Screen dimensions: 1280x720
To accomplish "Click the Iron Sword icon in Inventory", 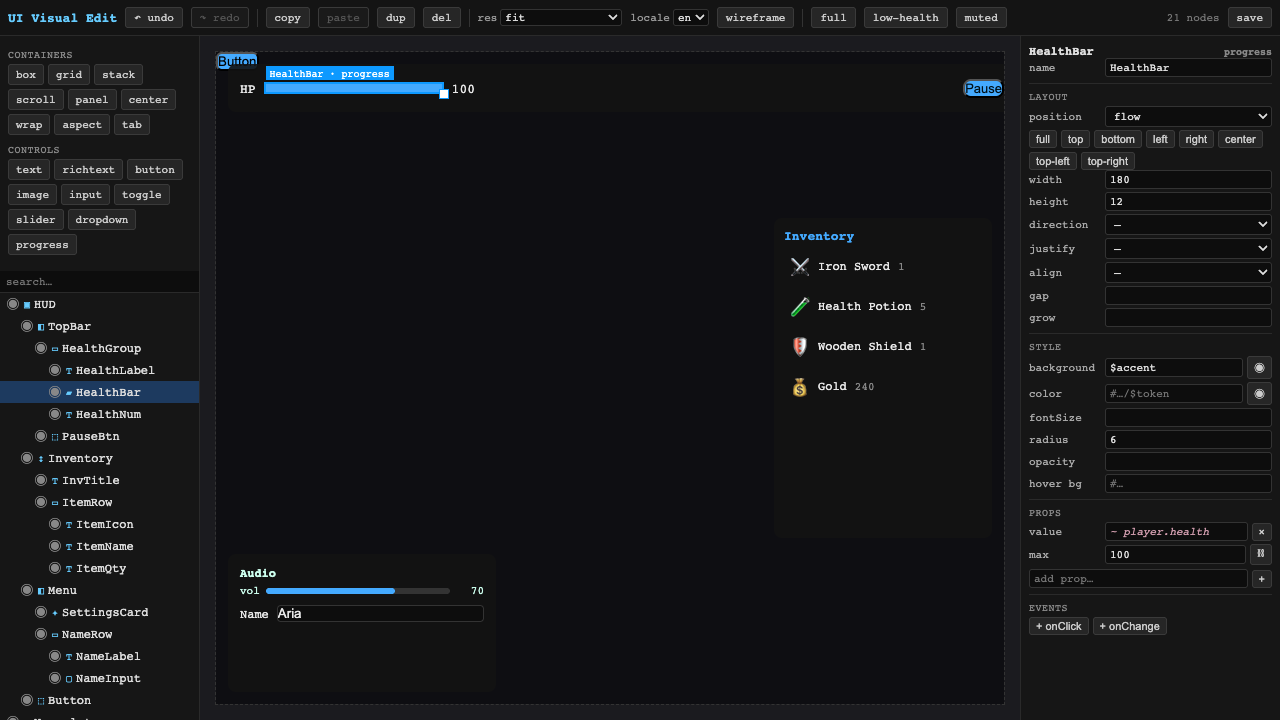I will pyautogui.click(x=800, y=267).
